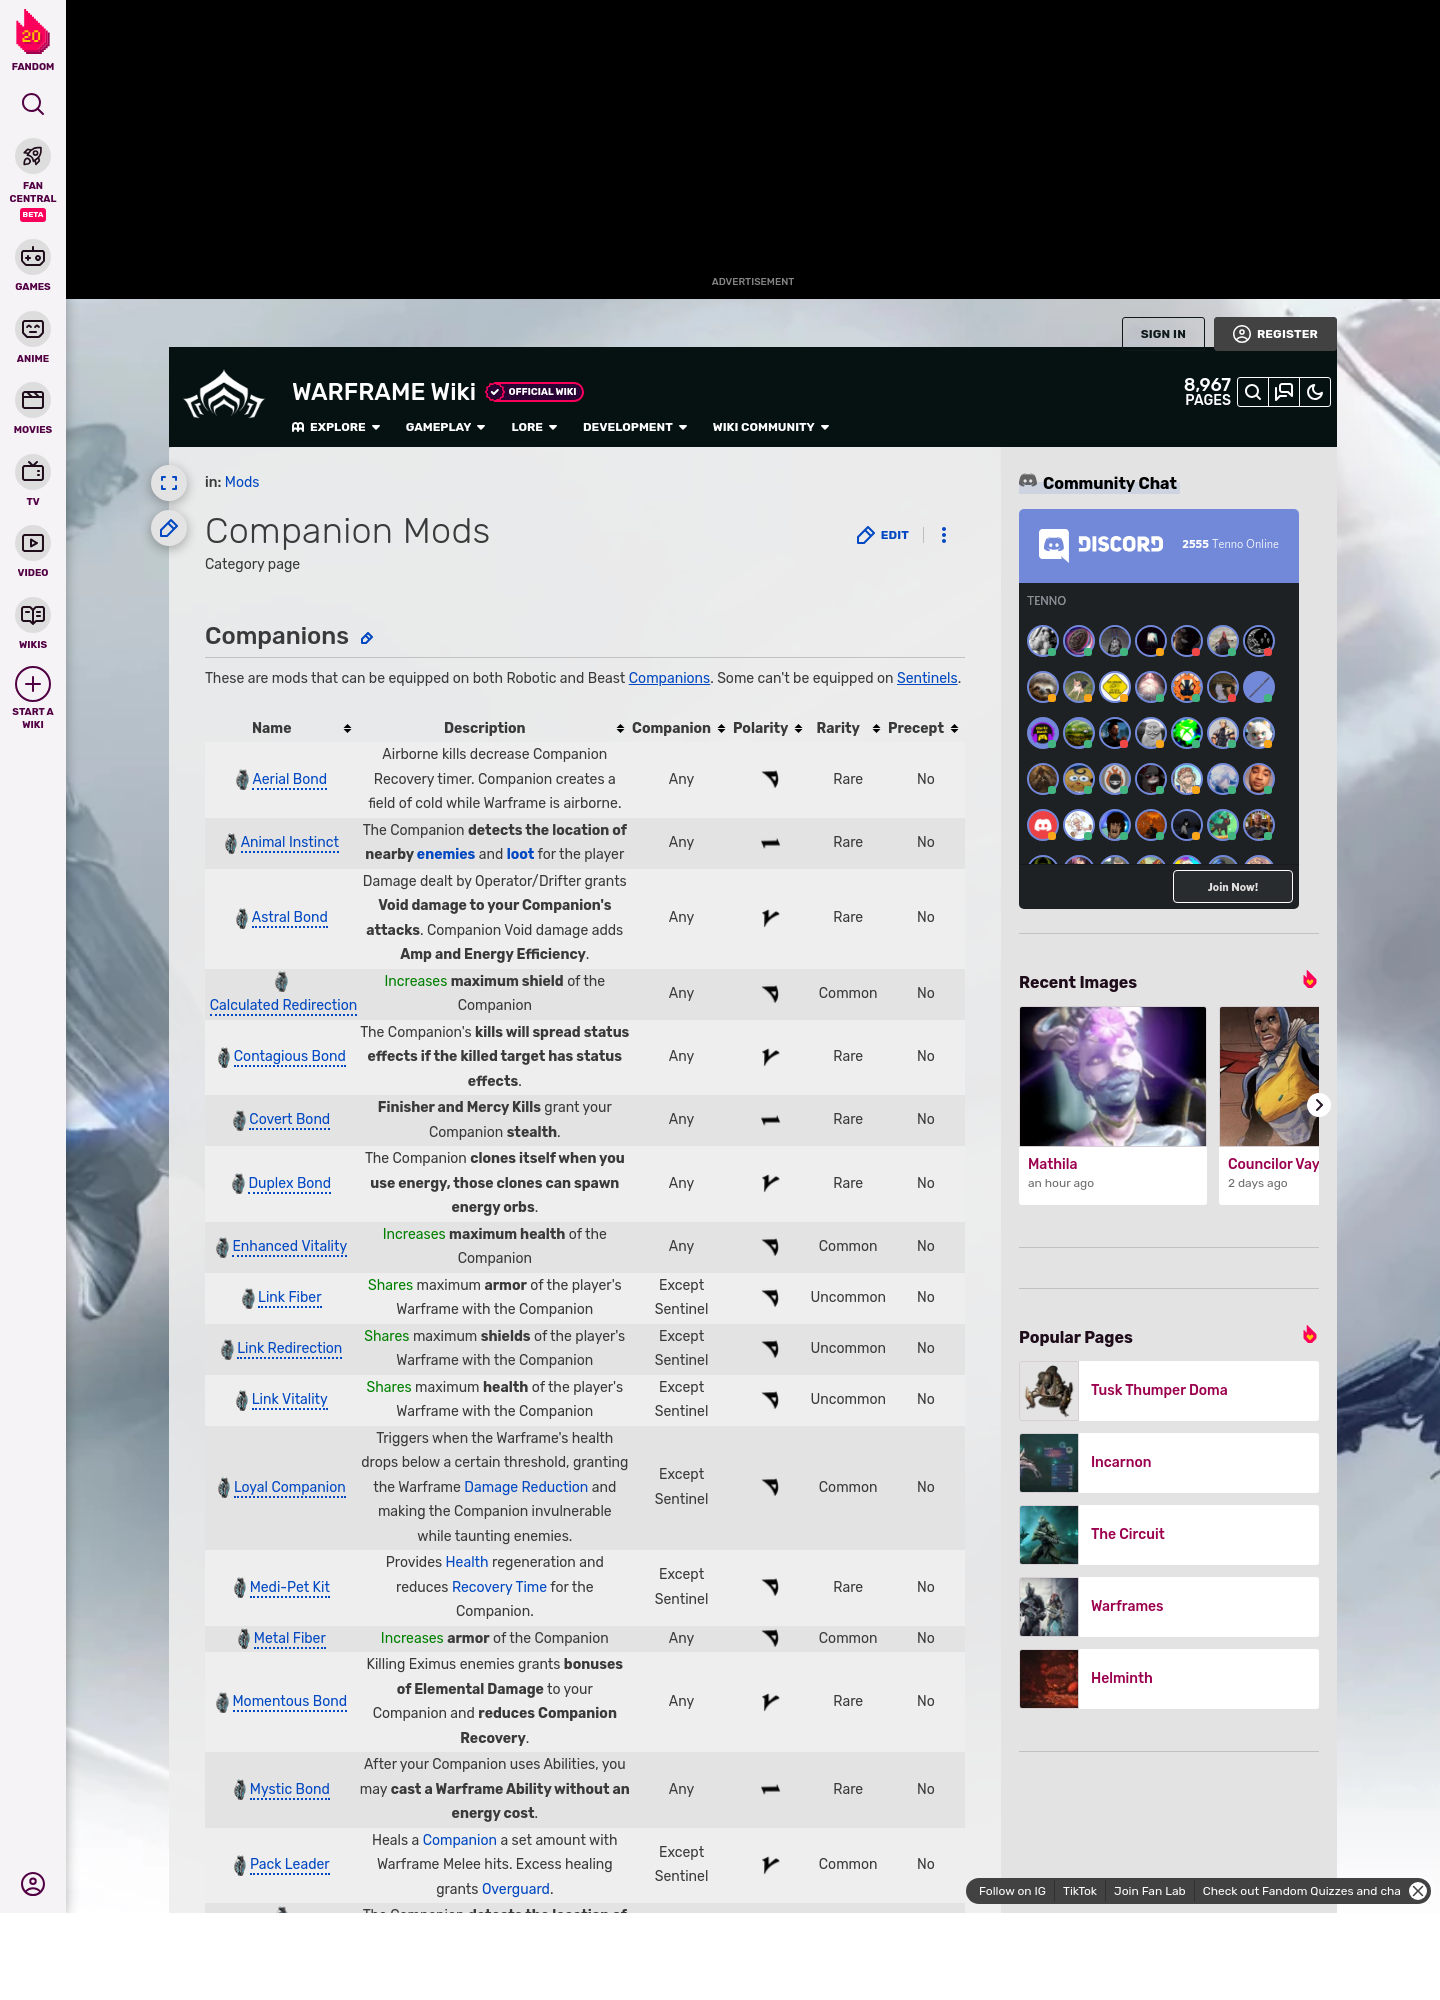Viewport: 1440px width, 2000px height.
Task: Open the Lore navigation menu
Action: click(533, 427)
